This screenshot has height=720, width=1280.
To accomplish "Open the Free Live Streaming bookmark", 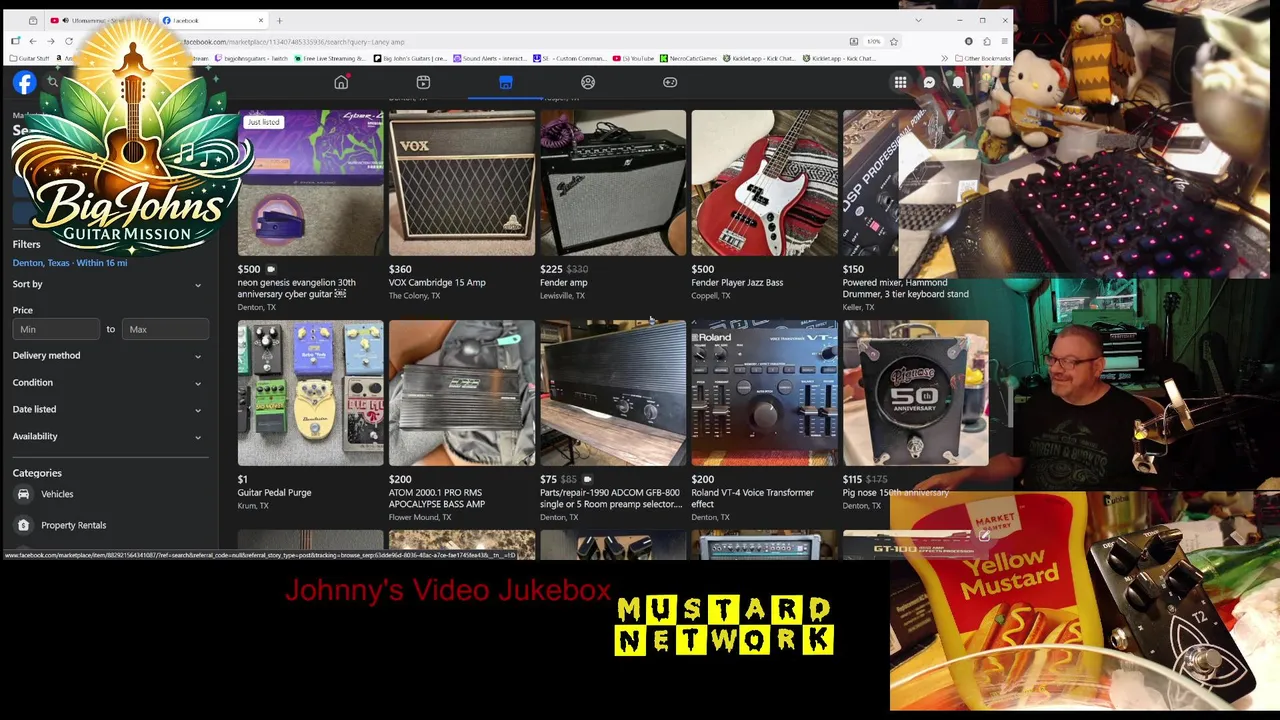I will tap(331, 58).
